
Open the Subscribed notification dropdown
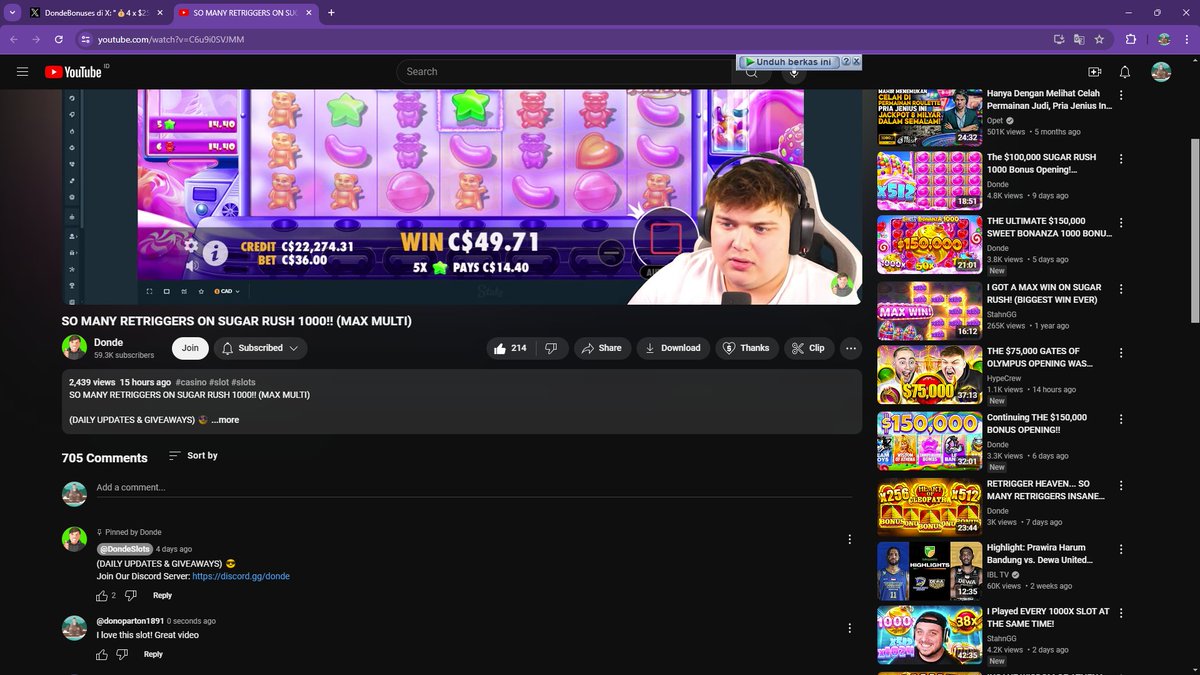260,348
